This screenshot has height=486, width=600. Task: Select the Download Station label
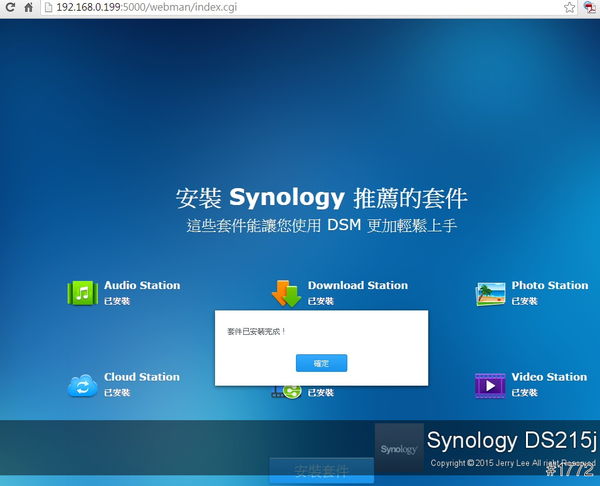coord(357,285)
